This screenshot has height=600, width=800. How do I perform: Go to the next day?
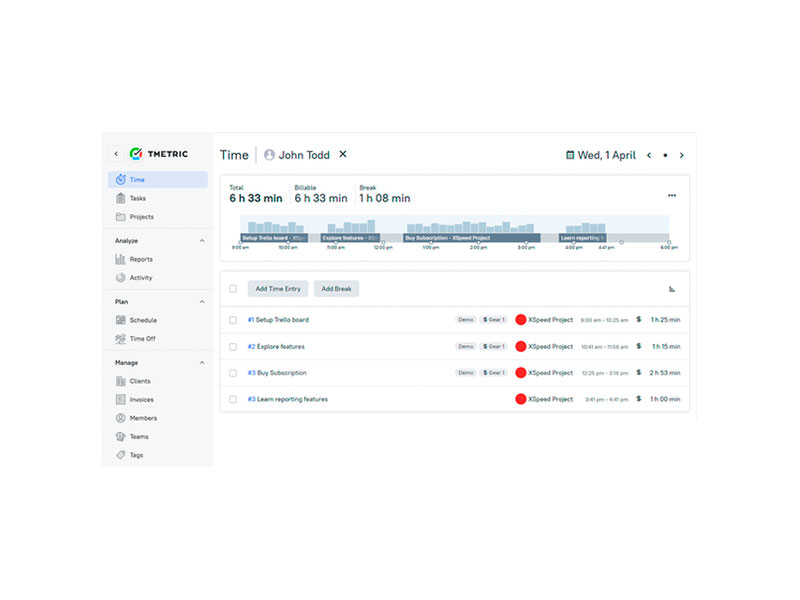(682, 155)
